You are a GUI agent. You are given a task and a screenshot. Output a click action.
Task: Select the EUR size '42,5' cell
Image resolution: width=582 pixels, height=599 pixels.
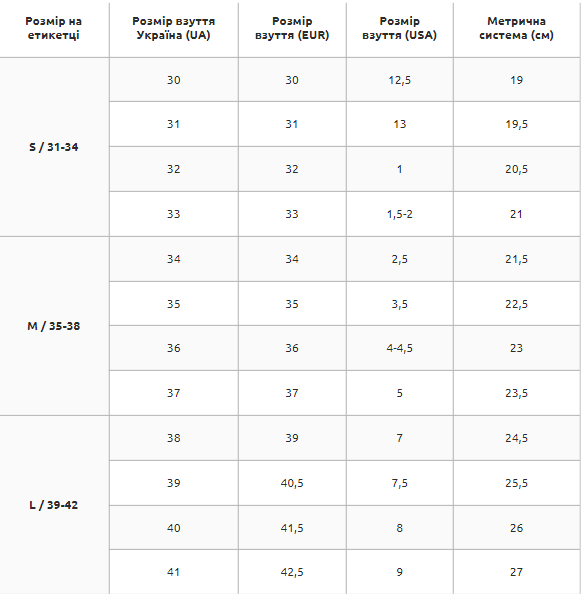[292, 572]
